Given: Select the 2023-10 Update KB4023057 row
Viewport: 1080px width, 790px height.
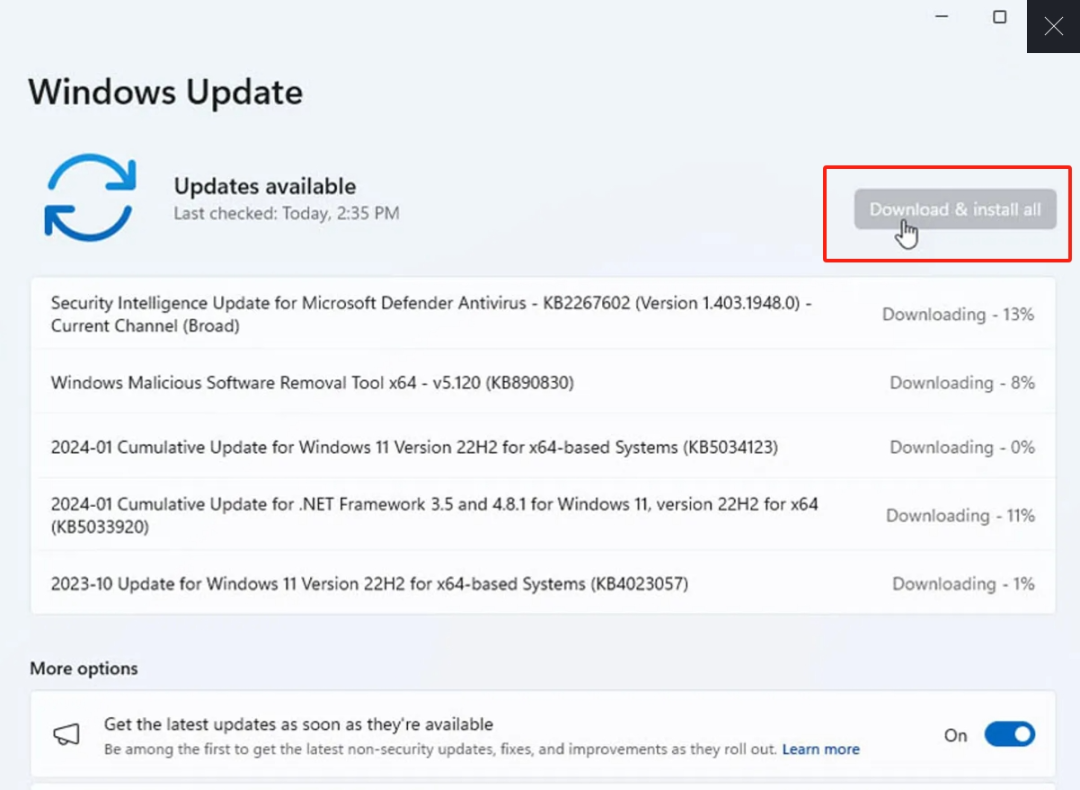Looking at the screenshot, I should pyautogui.click(x=543, y=583).
